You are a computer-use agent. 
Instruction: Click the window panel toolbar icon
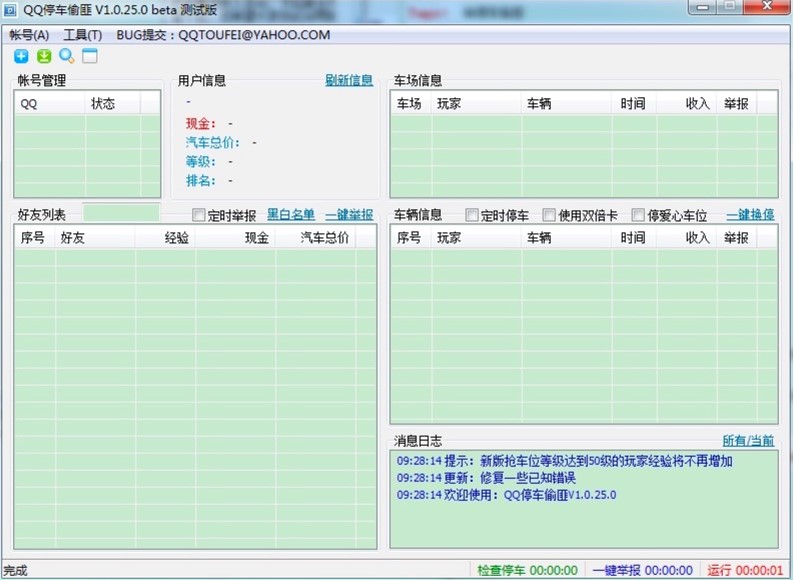90,56
